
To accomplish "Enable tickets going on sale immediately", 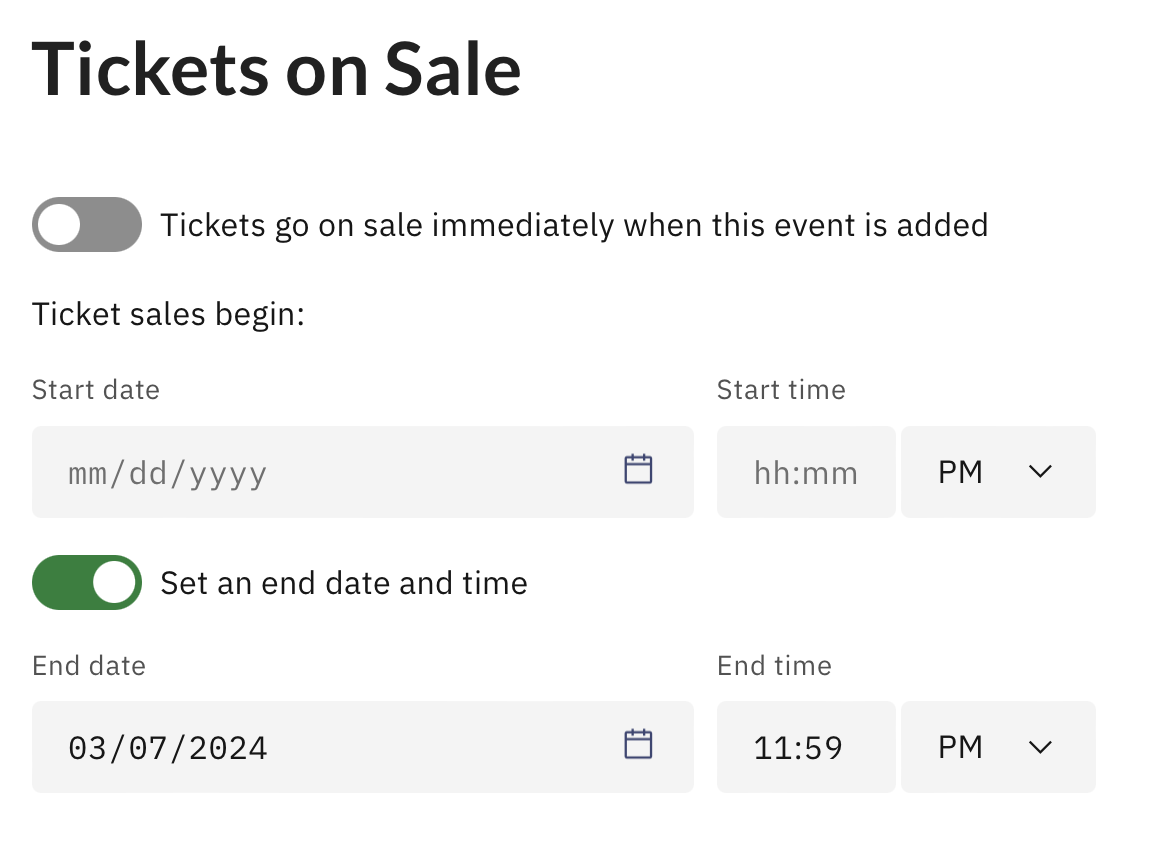I will [86, 224].
